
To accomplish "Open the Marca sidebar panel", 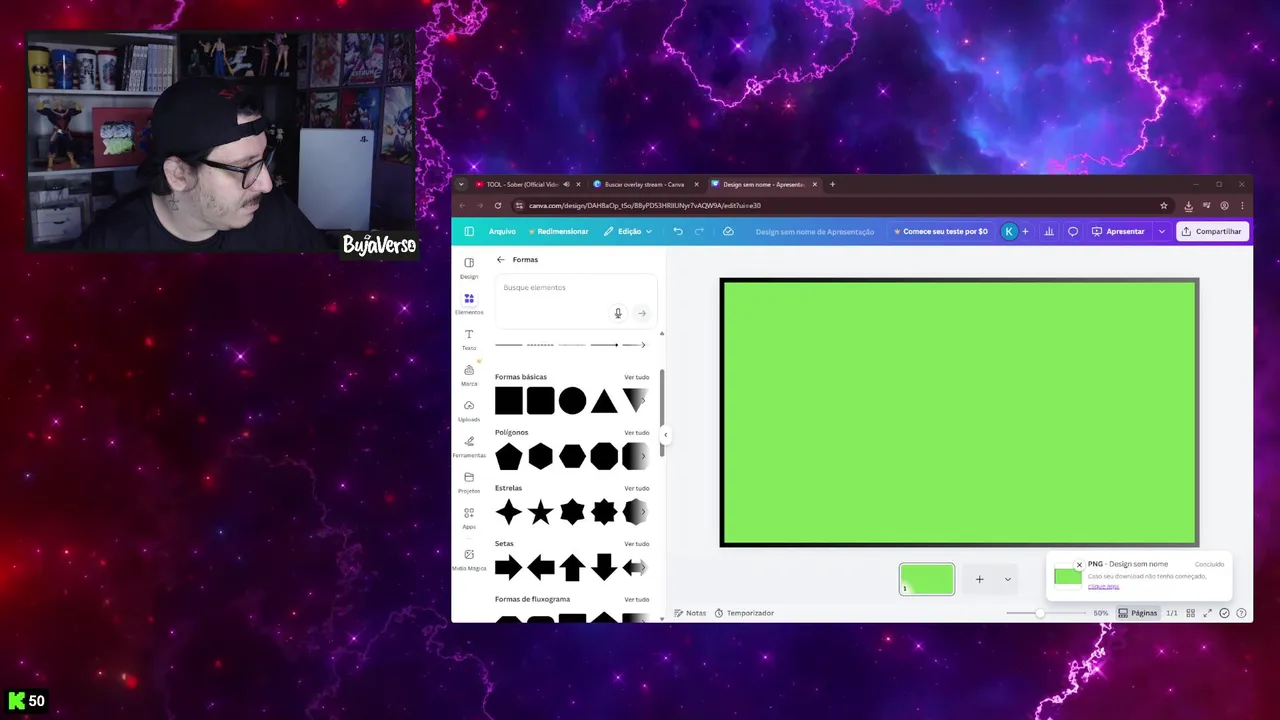I will click(469, 375).
